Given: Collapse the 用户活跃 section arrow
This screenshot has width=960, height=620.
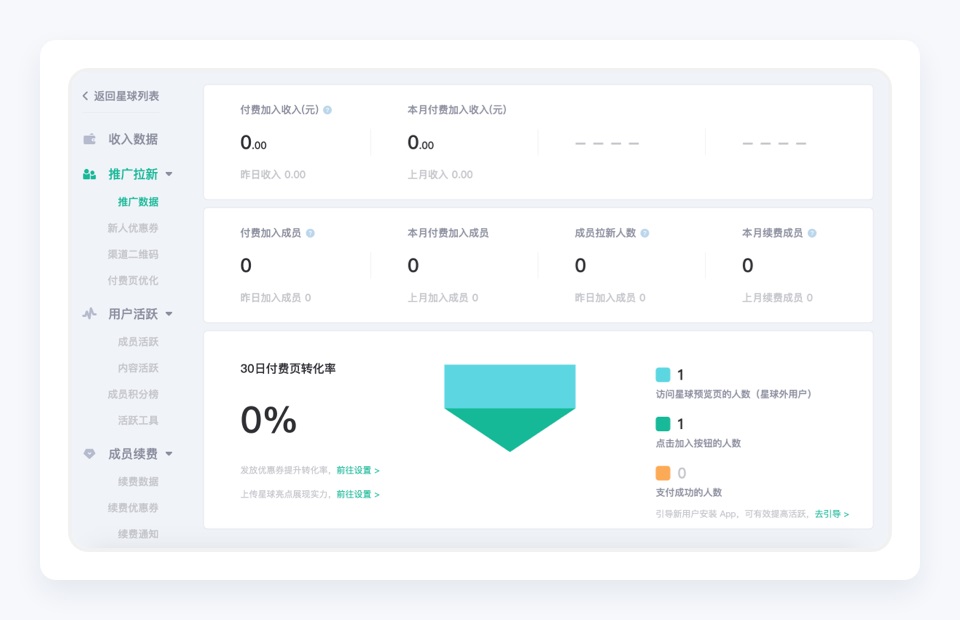Looking at the screenshot, I should 169,314.
